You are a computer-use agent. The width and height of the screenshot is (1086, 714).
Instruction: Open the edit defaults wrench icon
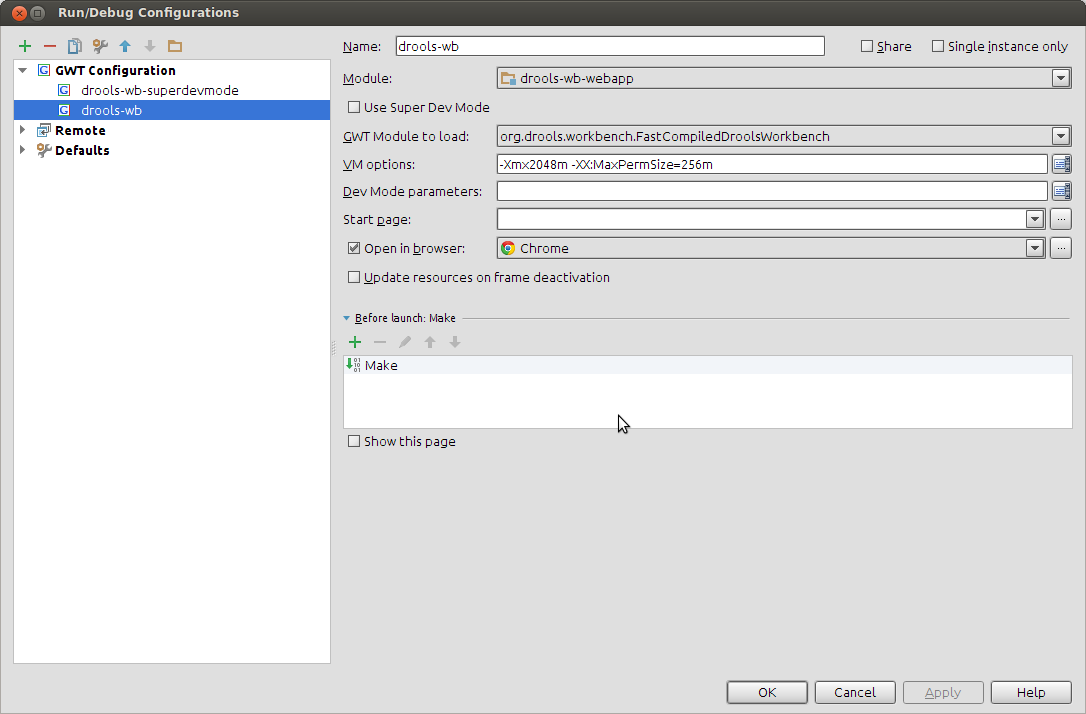pyautogui.click(x=100, y=46)
